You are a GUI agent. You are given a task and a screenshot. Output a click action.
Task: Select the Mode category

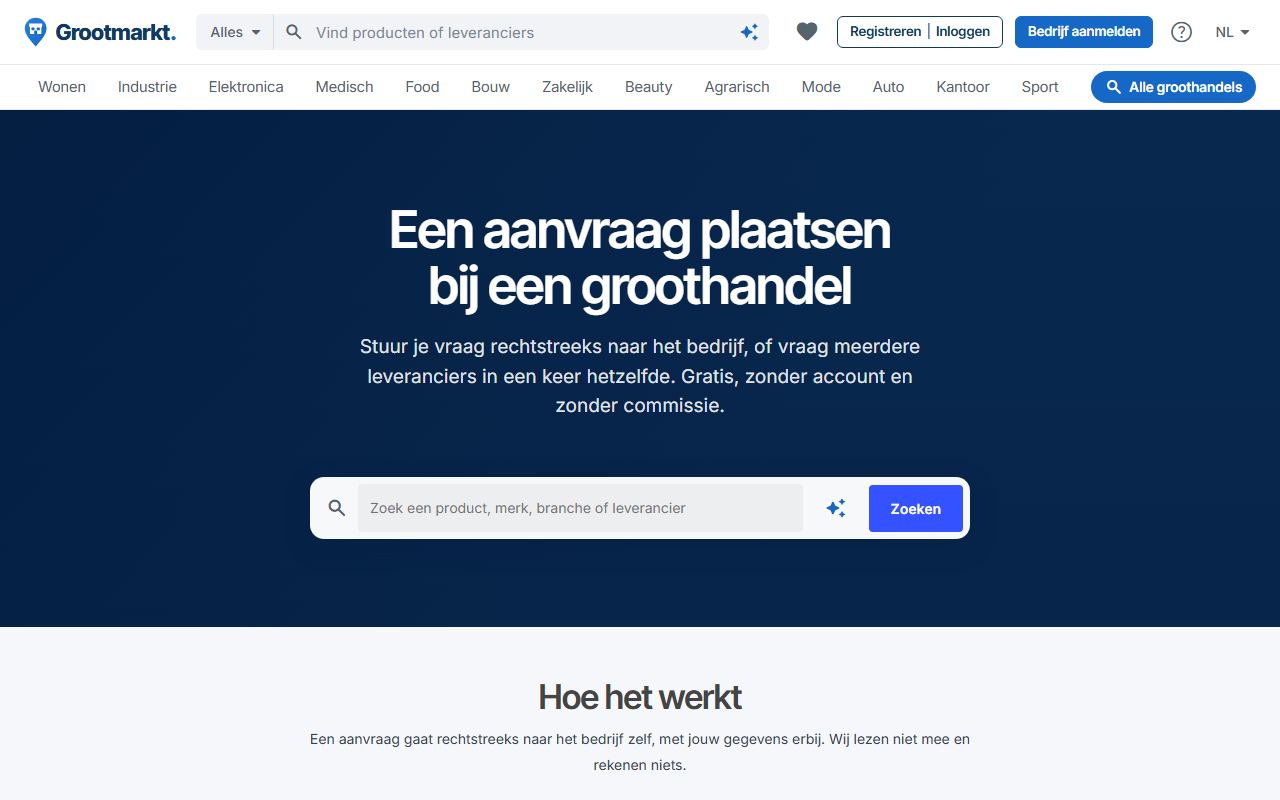pyautogui.click(x=821, y=87)
